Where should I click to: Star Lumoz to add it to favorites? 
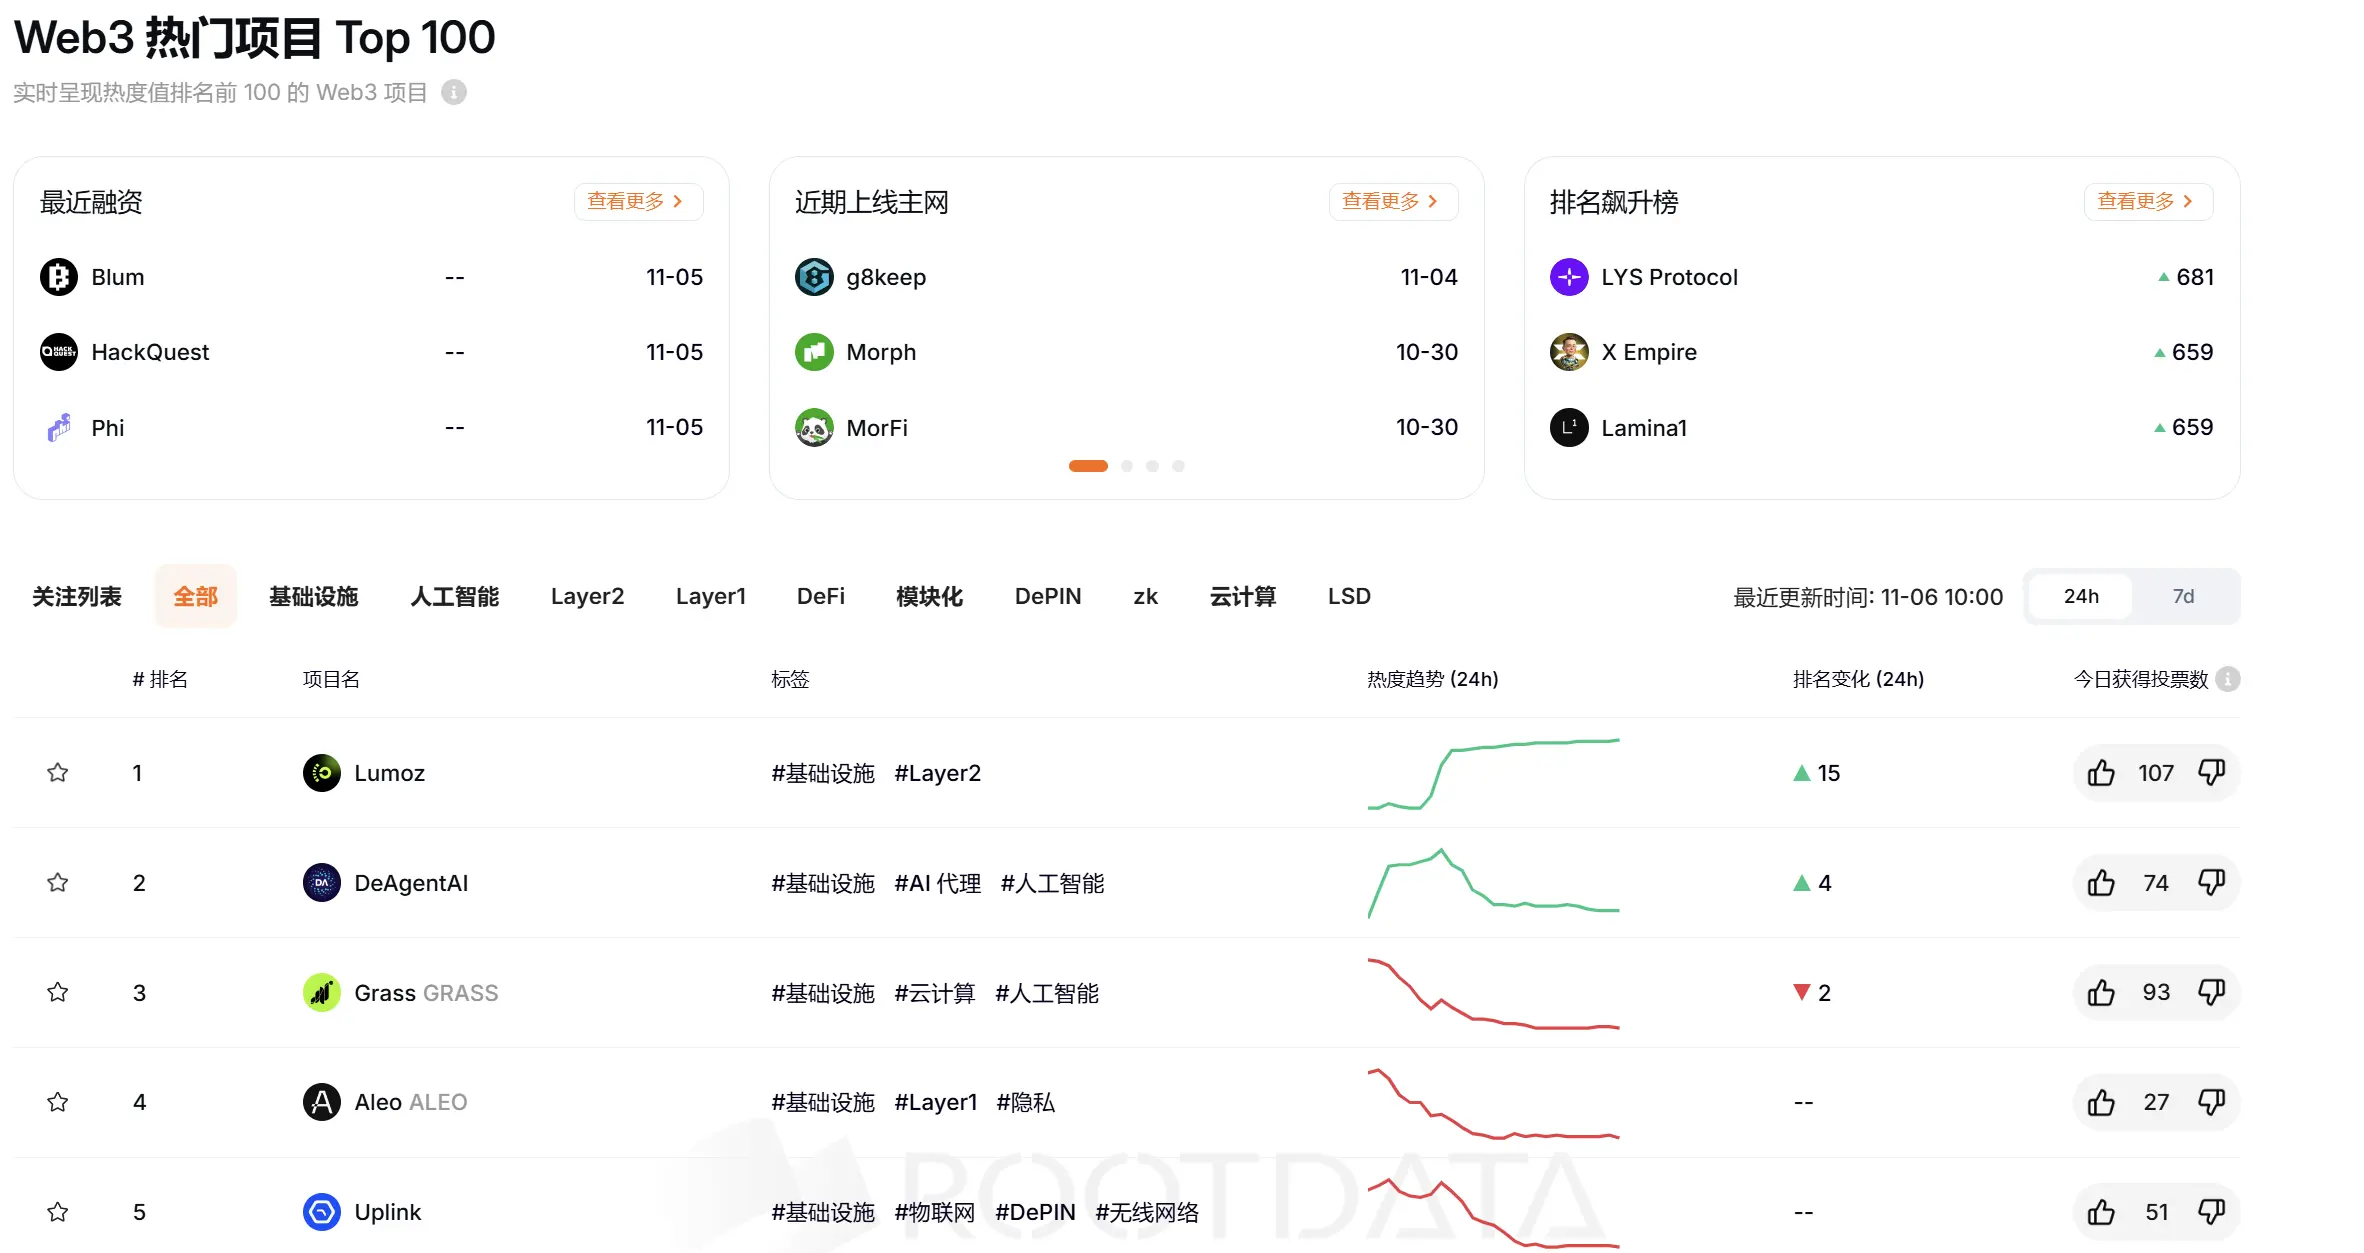pos(57,772)
